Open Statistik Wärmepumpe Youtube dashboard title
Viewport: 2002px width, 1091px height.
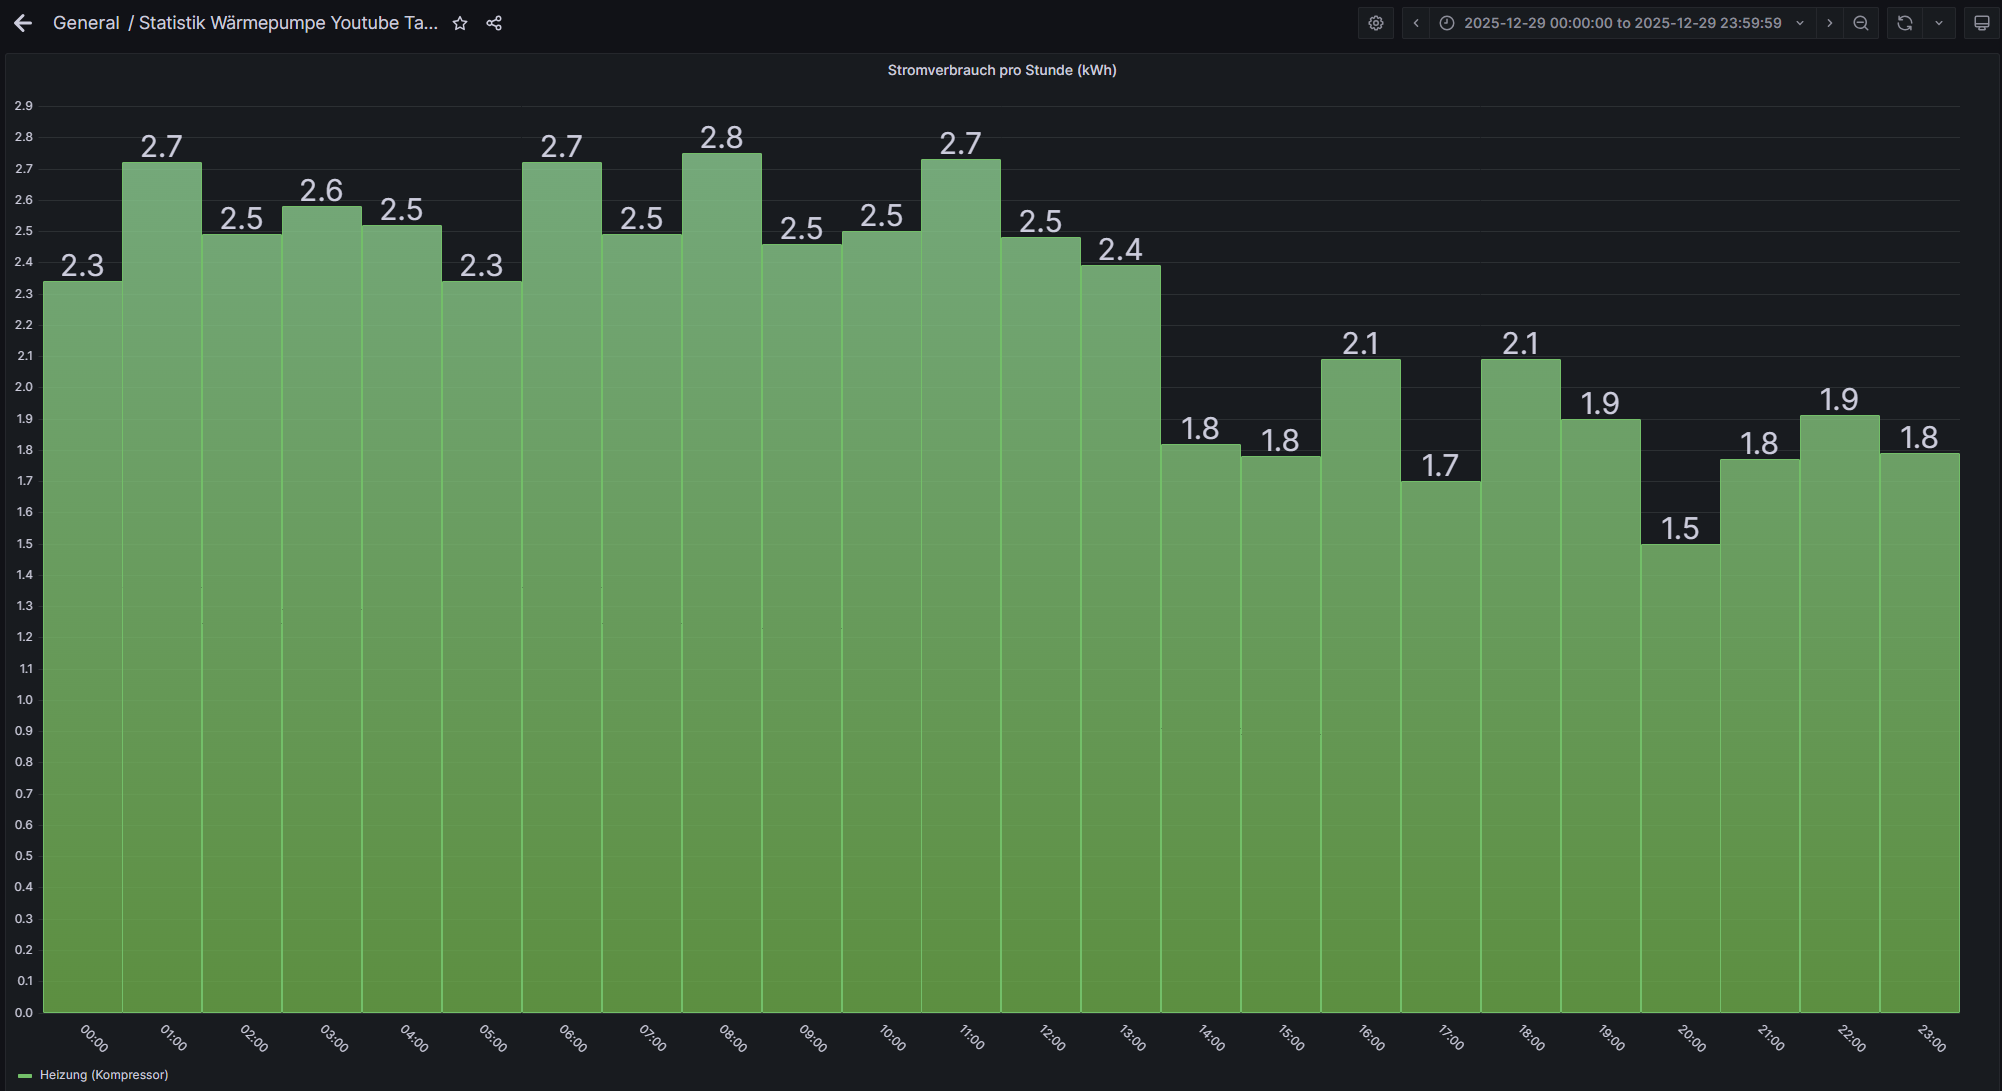tap(288, 23)
